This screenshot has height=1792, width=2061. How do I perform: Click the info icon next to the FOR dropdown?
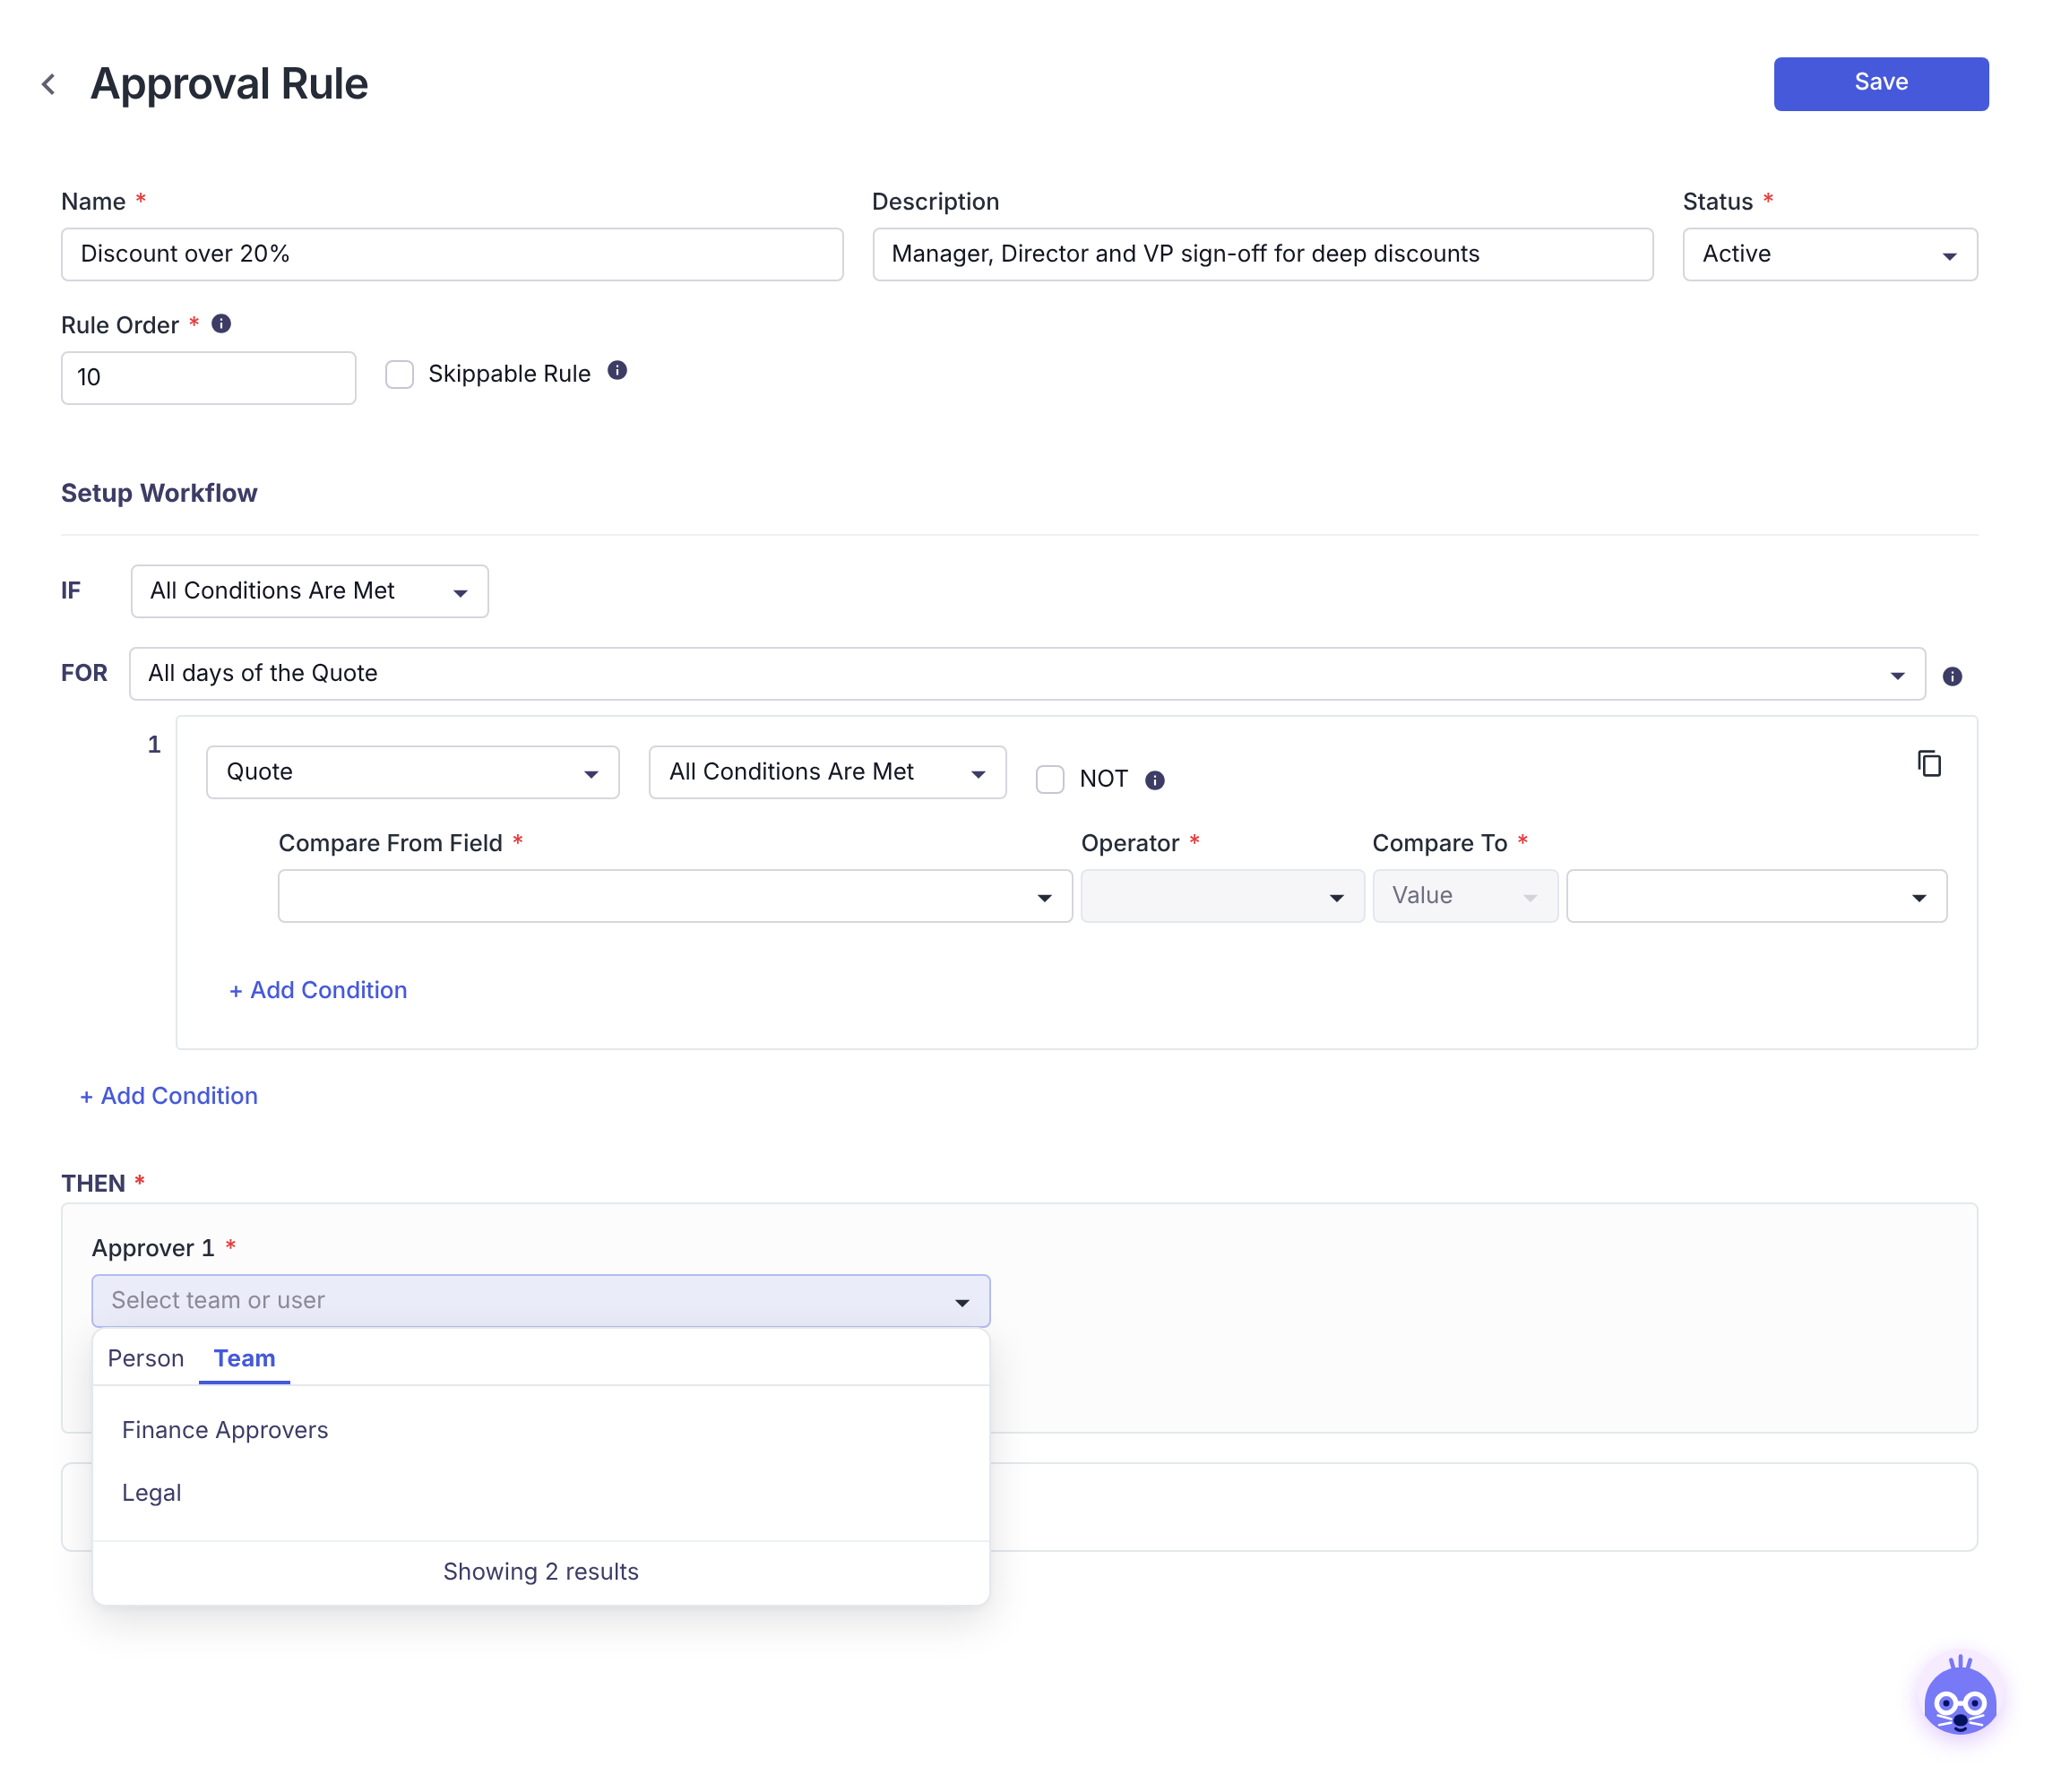pos(1952,676)
